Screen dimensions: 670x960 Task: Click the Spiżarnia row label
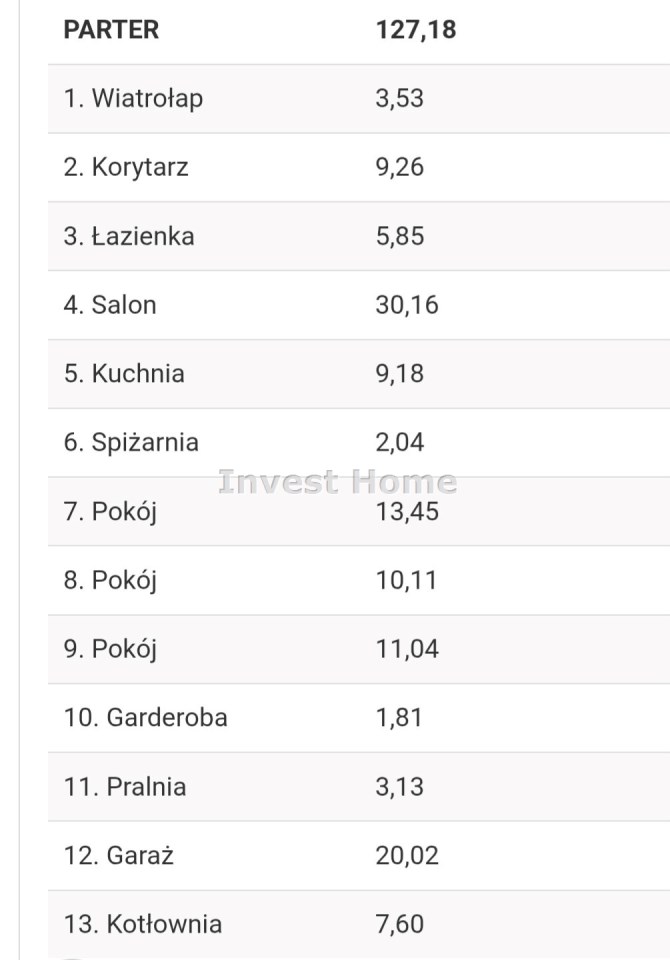click(x=131, y=442)
